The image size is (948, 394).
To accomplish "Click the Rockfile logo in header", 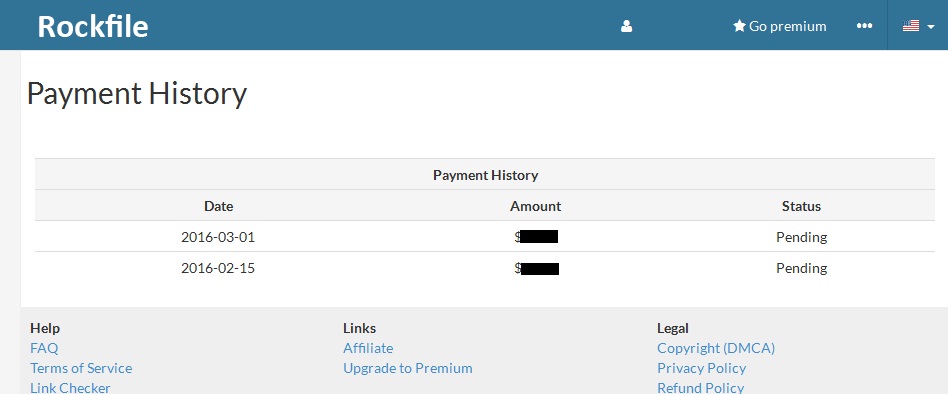I will [93, 27].
